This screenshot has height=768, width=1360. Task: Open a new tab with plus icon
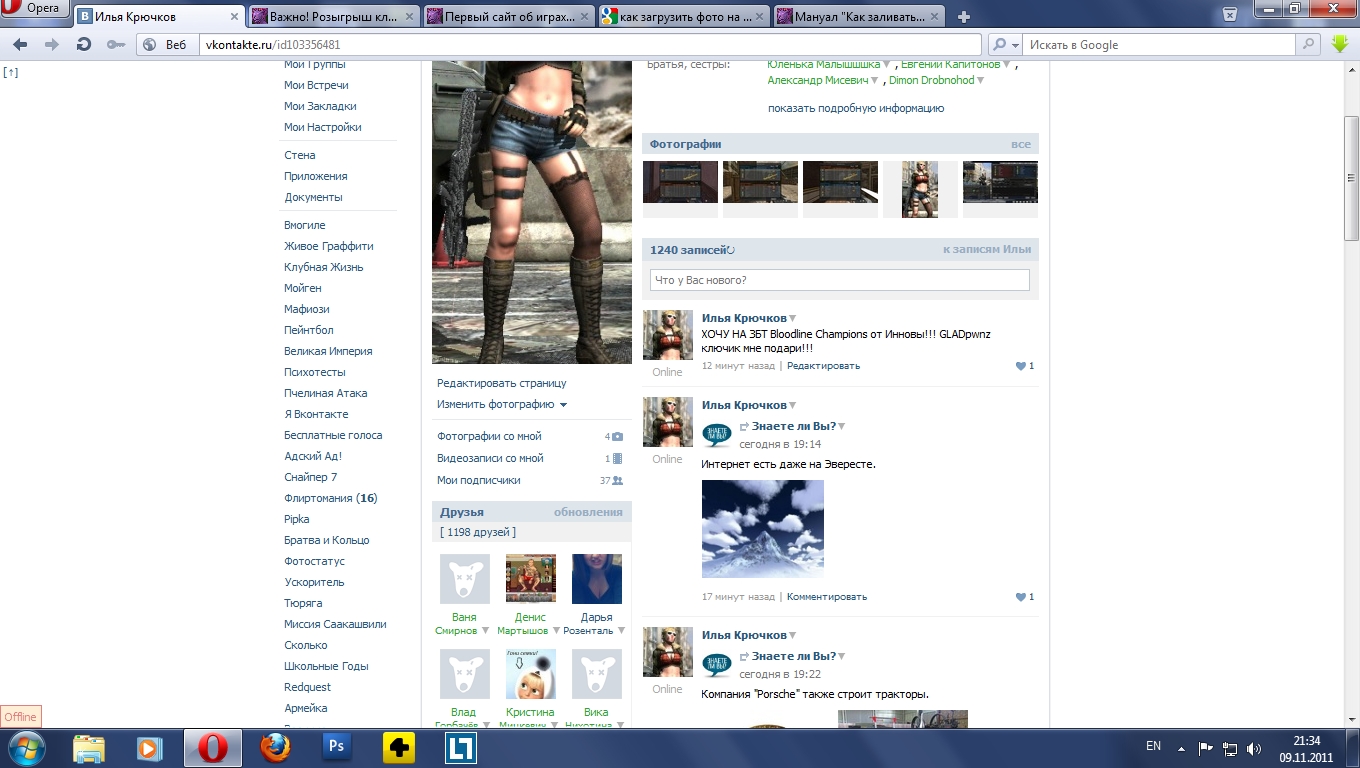[x=964, y=17]
